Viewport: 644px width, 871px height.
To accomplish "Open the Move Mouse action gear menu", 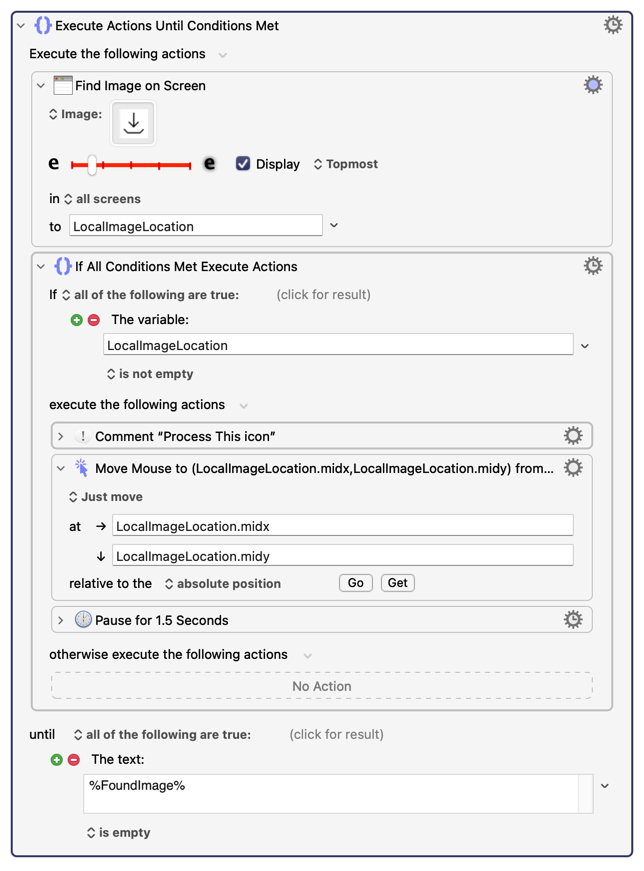I will pos(573,467).
